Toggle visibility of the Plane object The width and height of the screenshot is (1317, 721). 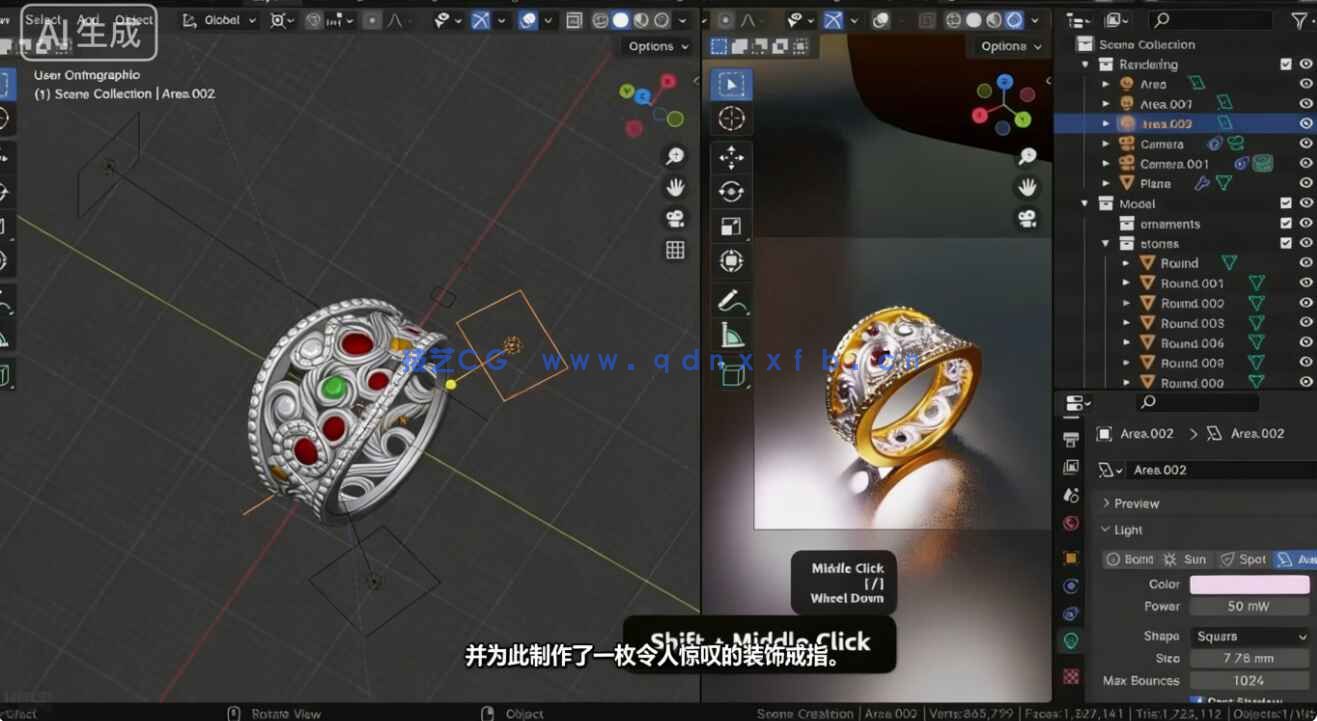pos(1306,183)
